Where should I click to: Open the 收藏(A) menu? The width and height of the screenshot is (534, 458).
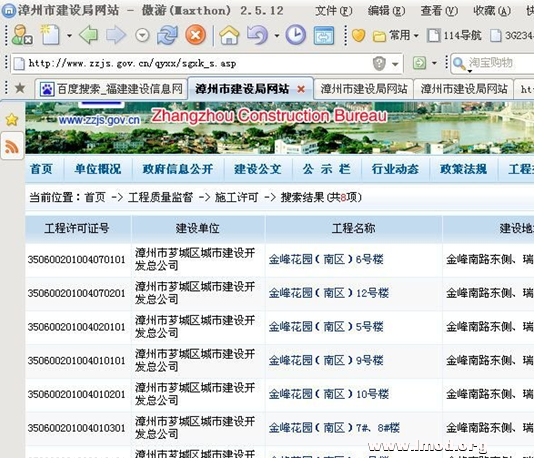pos(492,11)
